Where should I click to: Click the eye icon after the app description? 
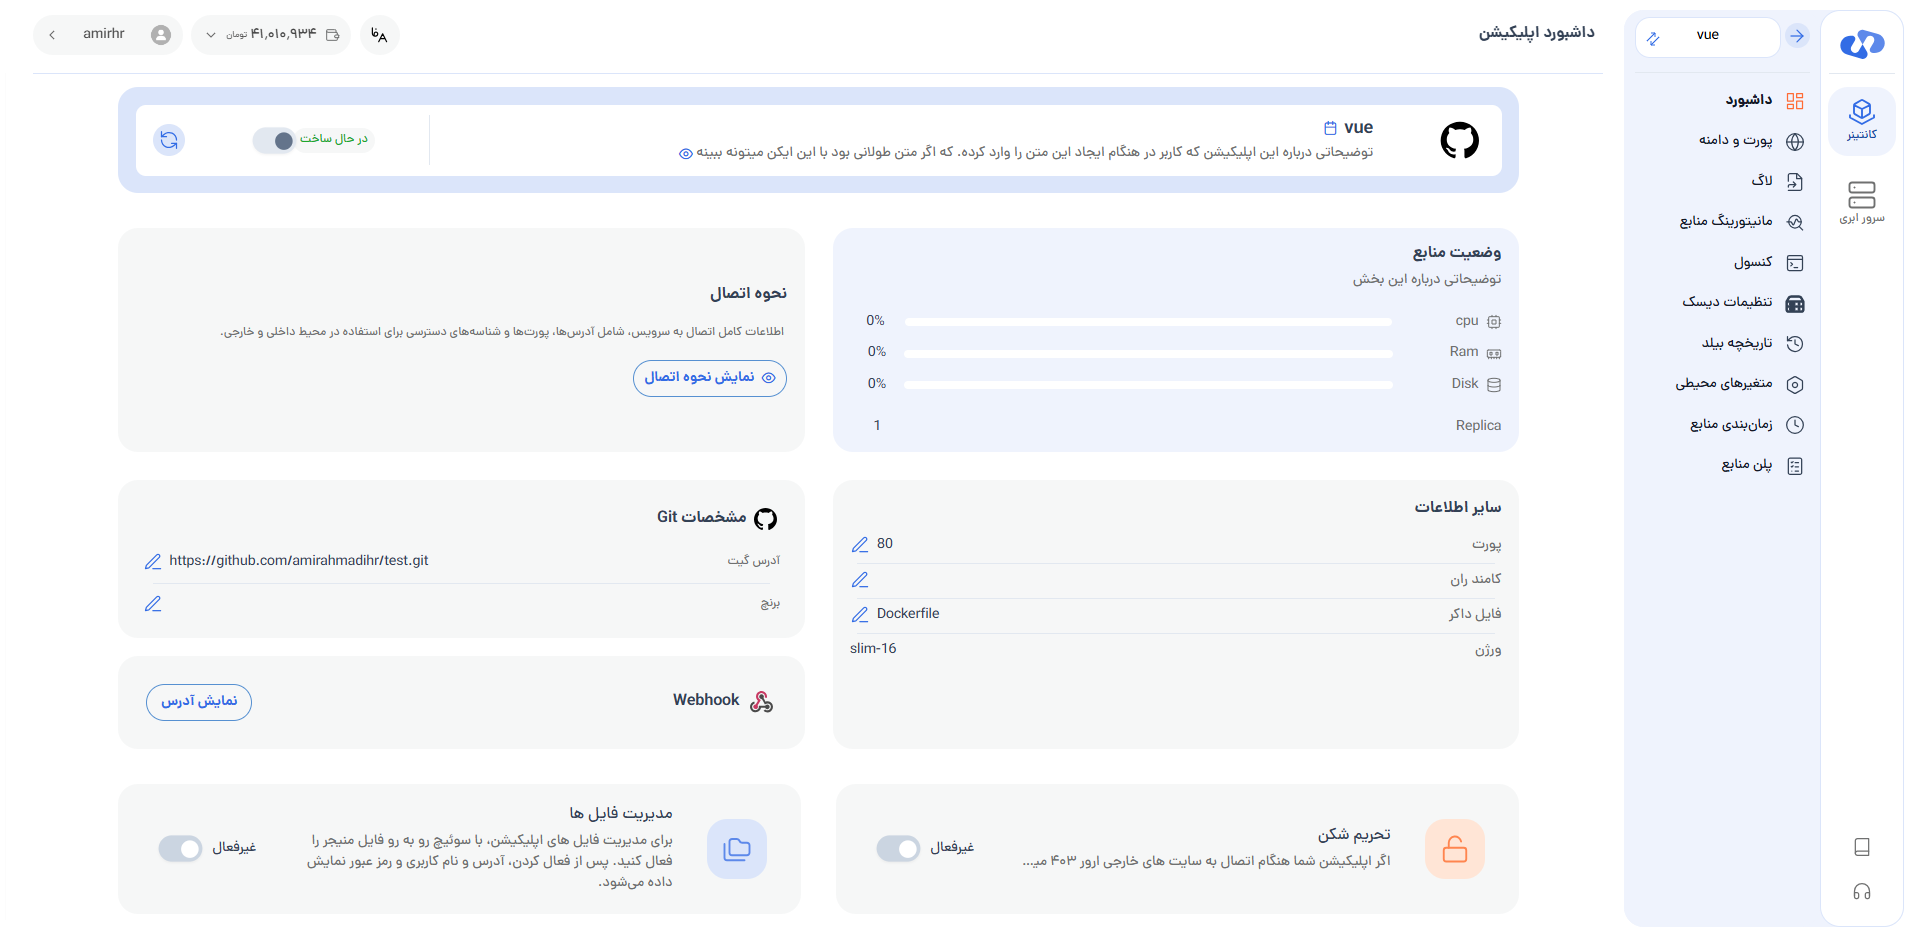pyautogui.click(x=686, y=154)
